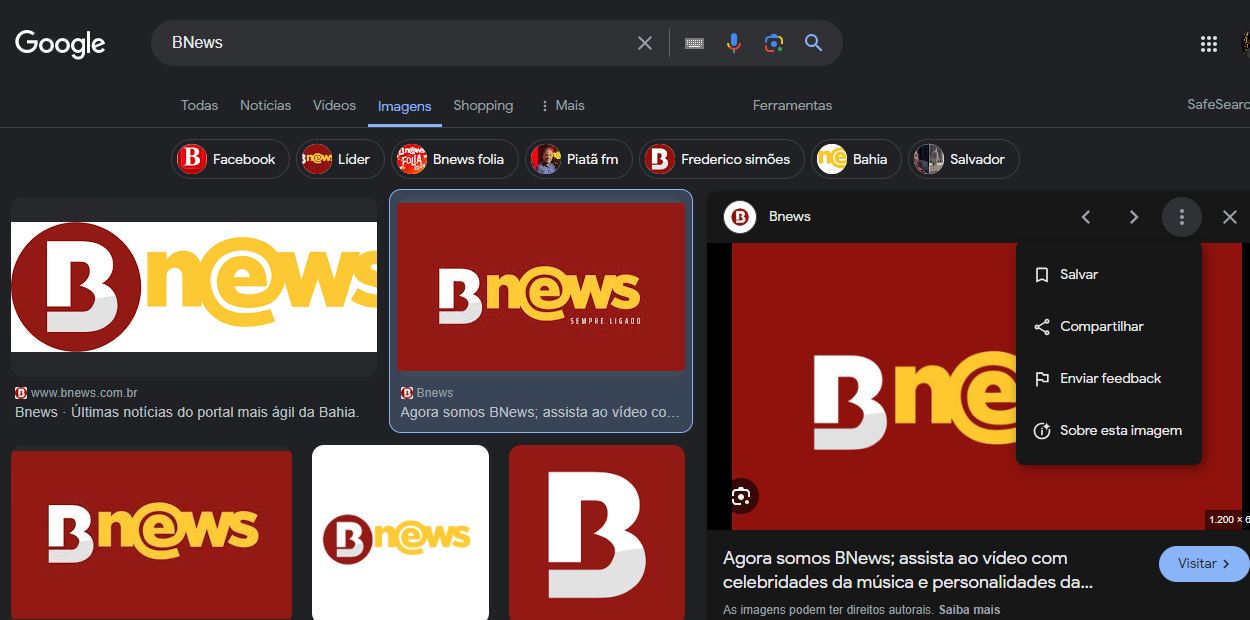The height and width of the screenshot is (620, 1250).
Task: Close the image preview panel
Action: [x=1230, y=217]
